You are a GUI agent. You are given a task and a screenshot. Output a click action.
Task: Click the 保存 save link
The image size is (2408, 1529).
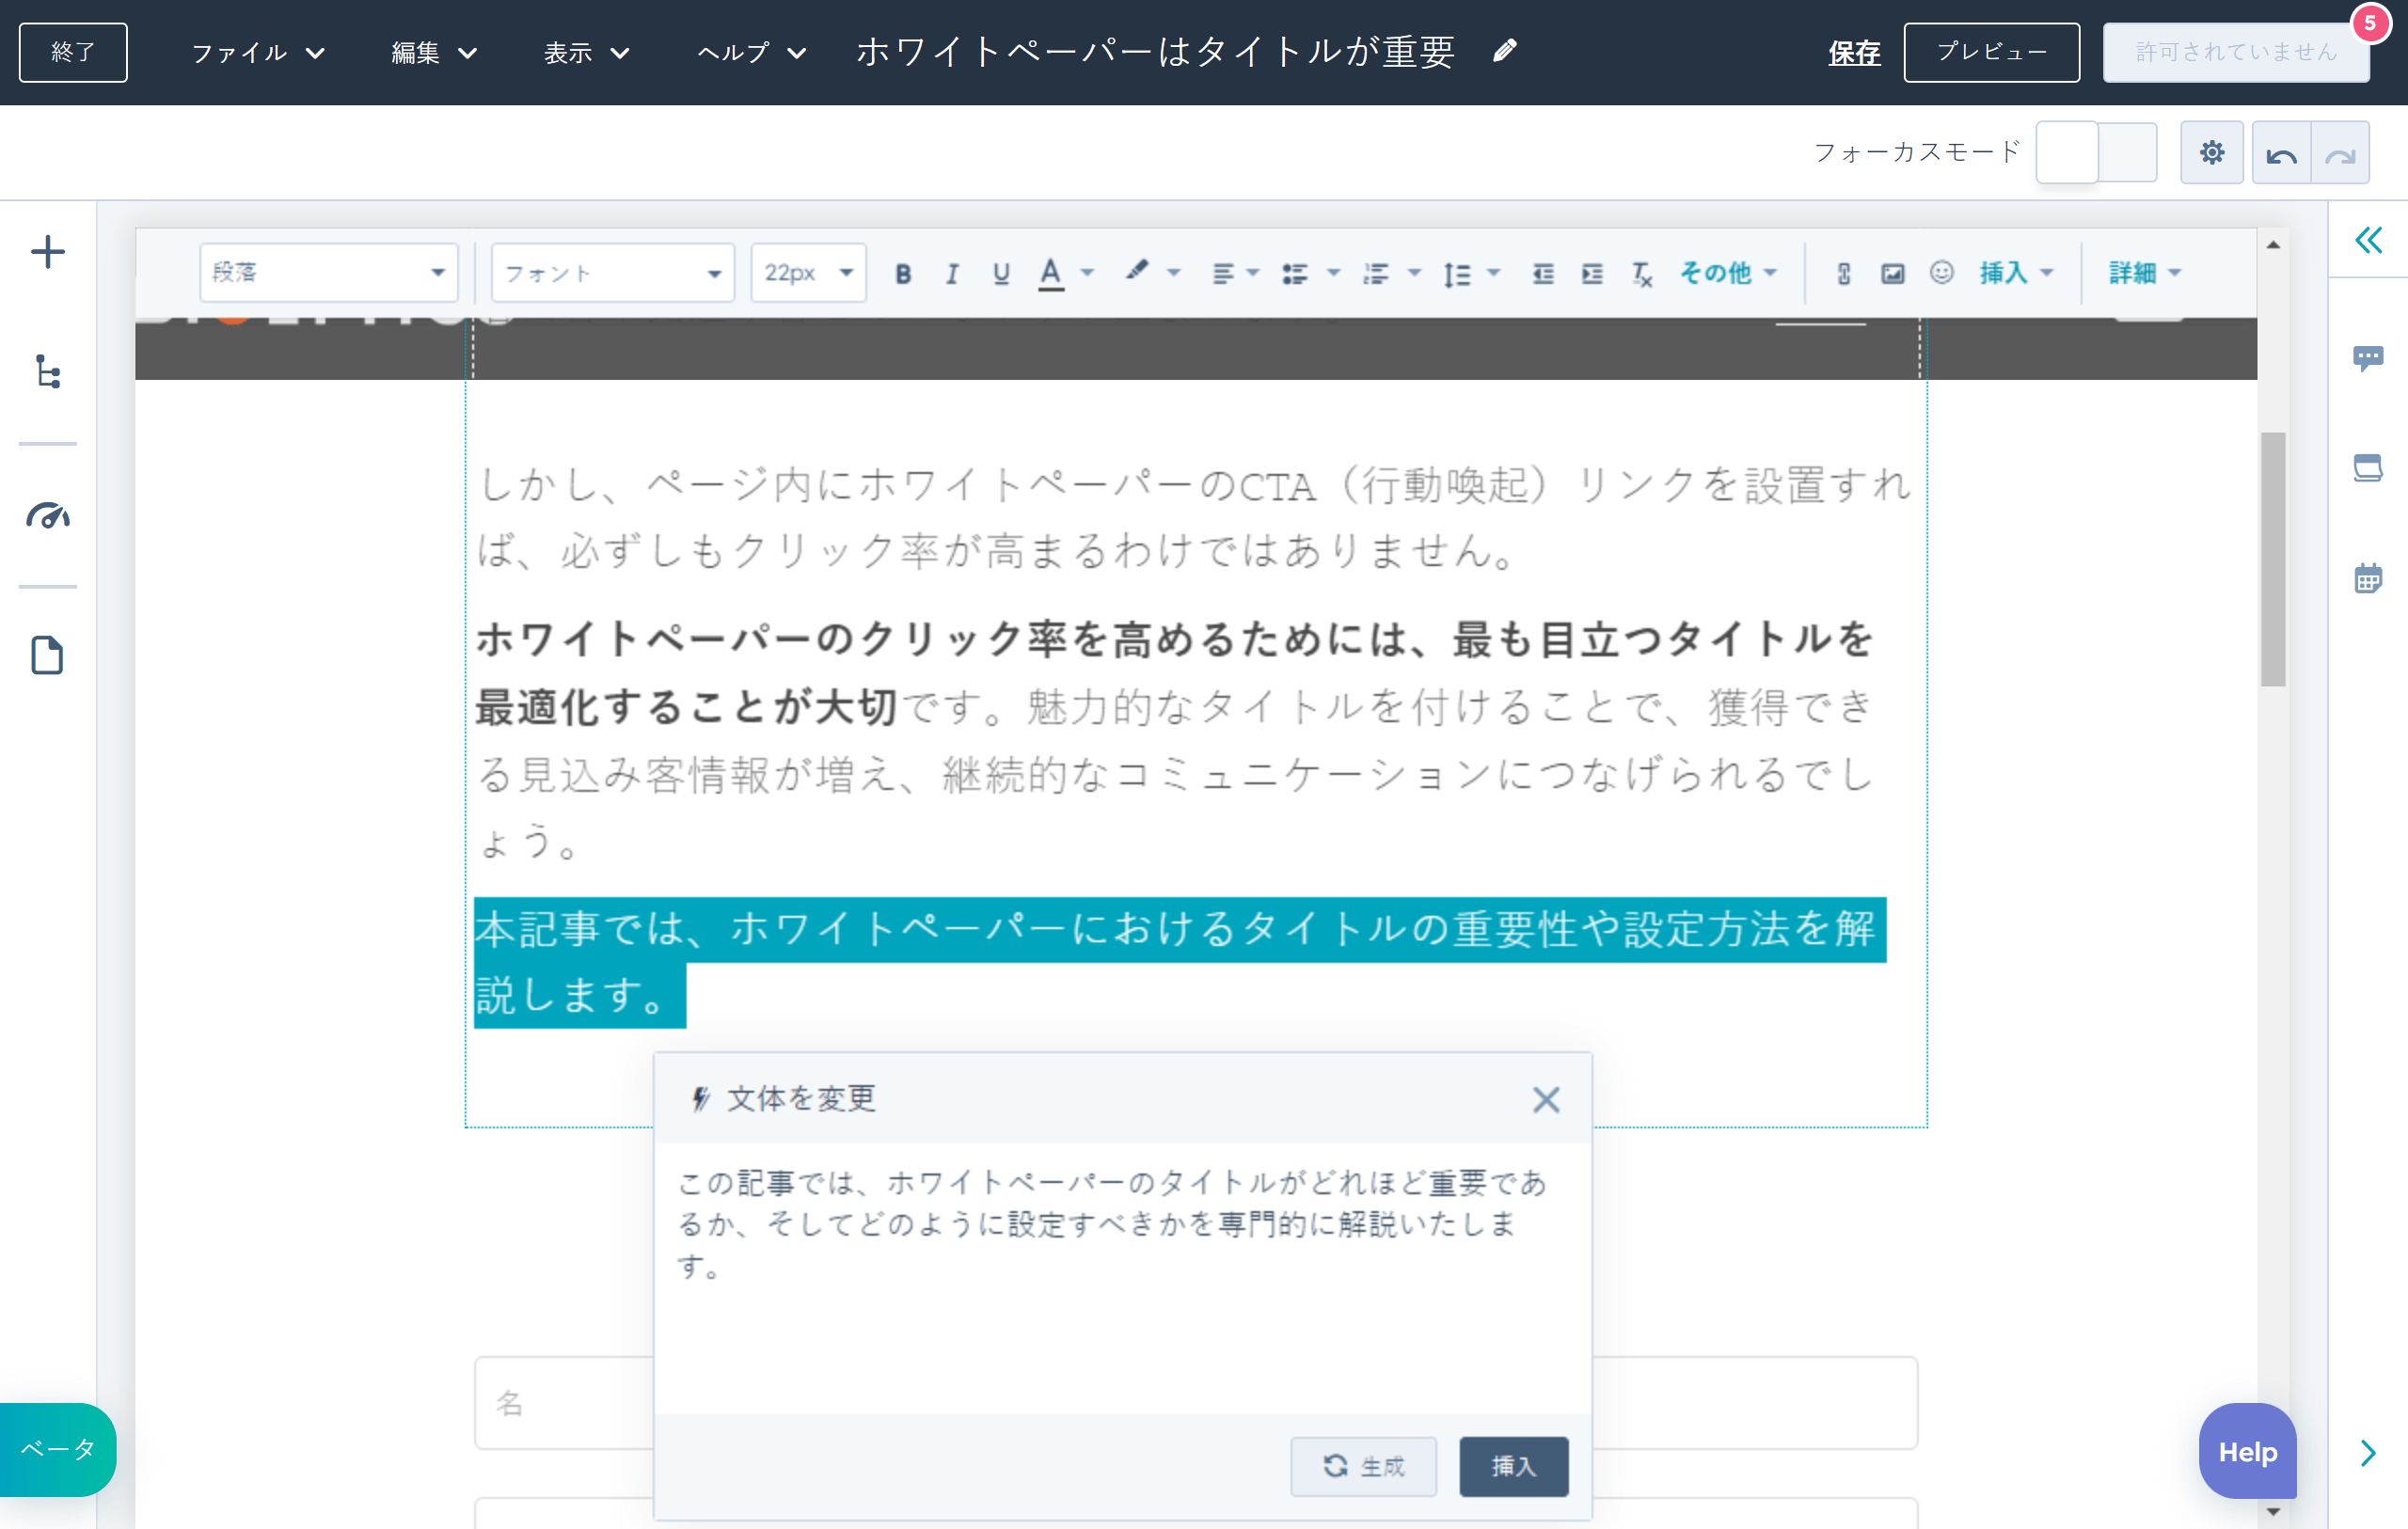[x=1853, y=53]
